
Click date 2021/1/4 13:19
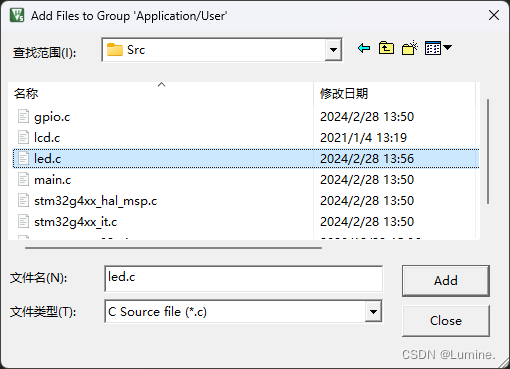tap(363, 138)
